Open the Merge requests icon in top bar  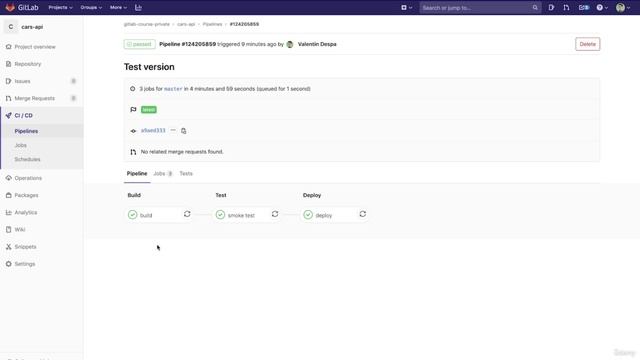point(566,7)
